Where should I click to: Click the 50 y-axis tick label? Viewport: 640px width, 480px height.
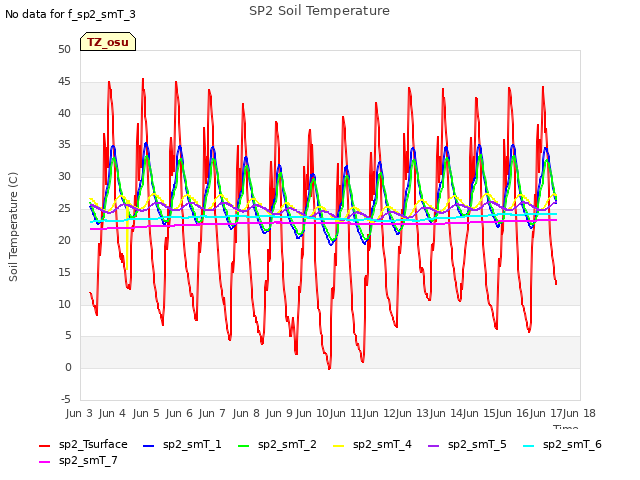pos(64,50)
